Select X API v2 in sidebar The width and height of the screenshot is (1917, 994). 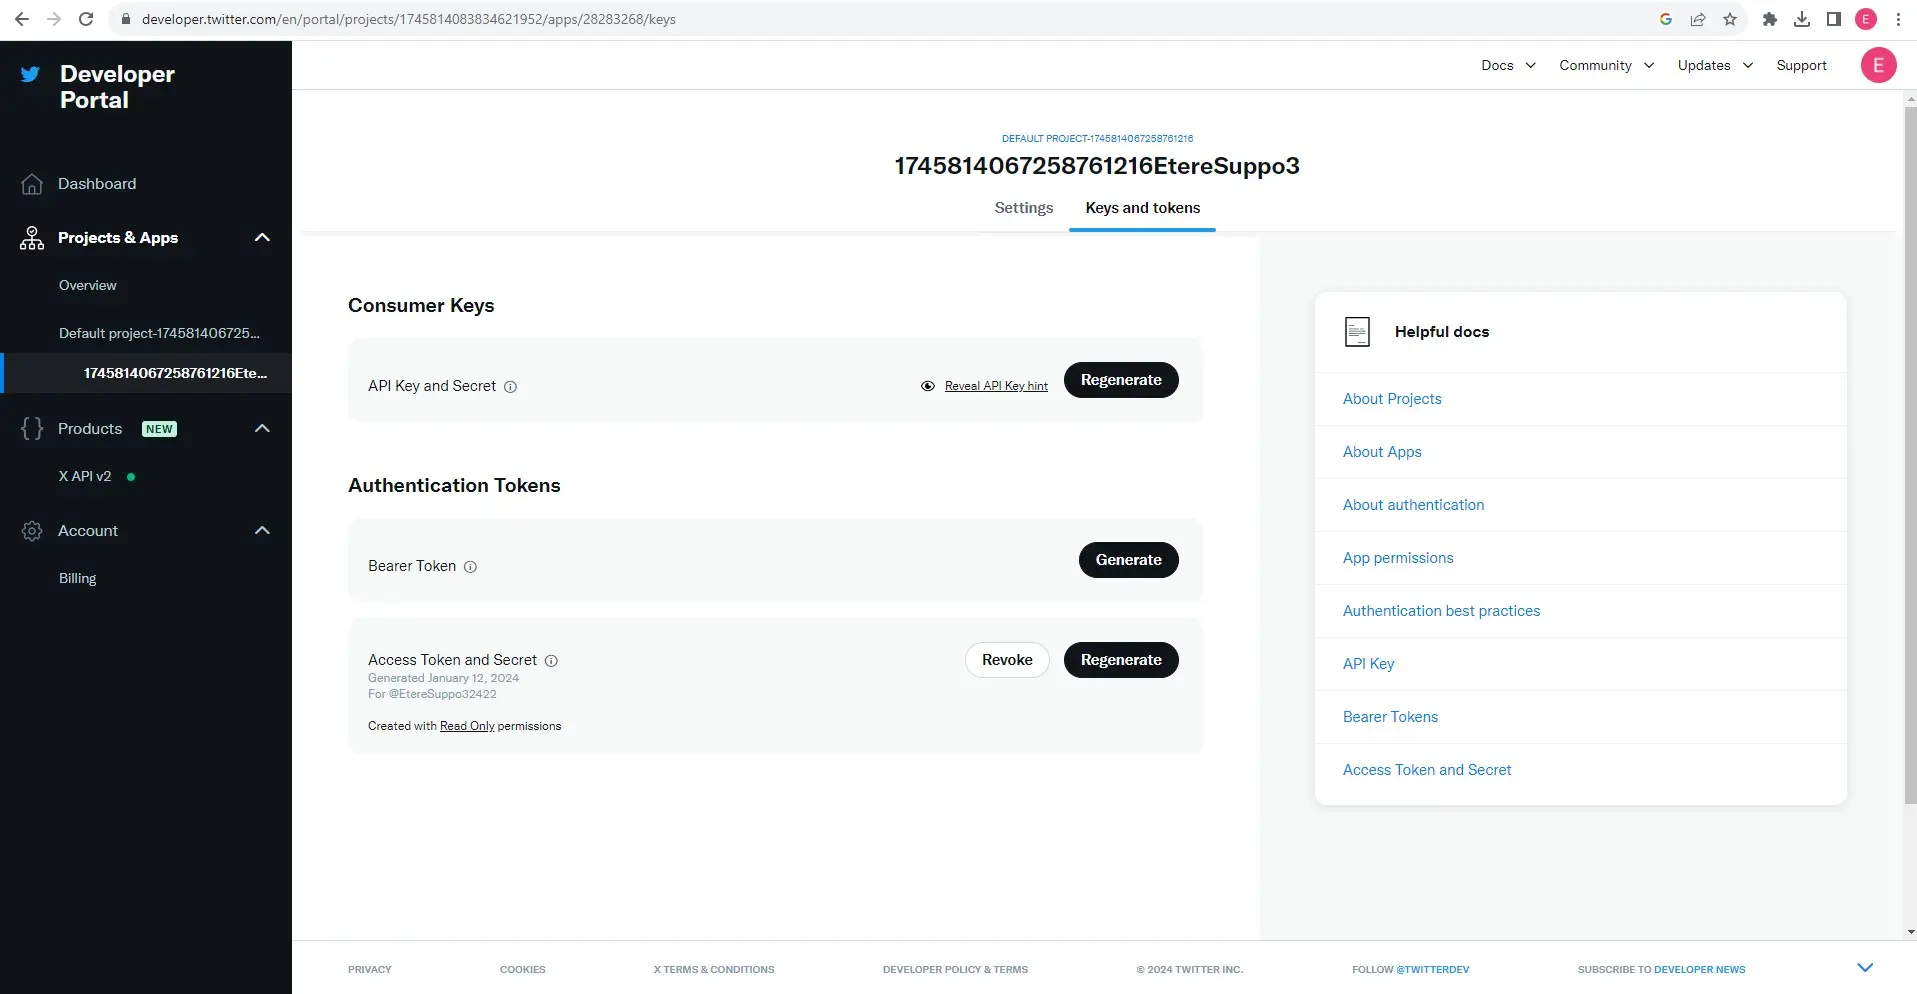click(85, 477)
